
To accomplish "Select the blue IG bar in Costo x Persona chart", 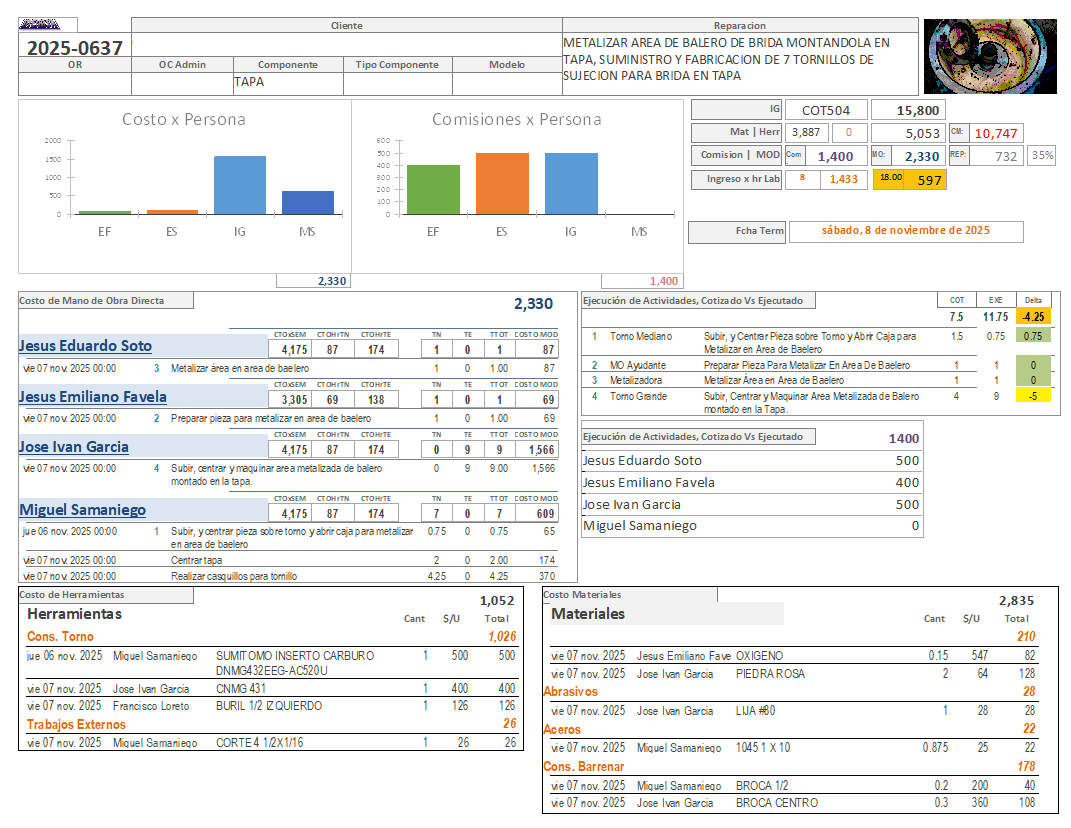I will (x=239, y=185).
